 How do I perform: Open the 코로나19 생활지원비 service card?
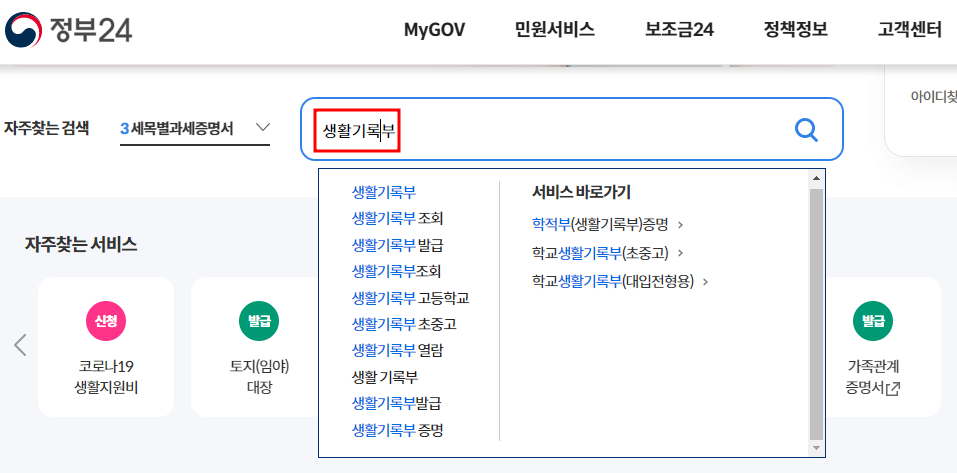[106, 347]
